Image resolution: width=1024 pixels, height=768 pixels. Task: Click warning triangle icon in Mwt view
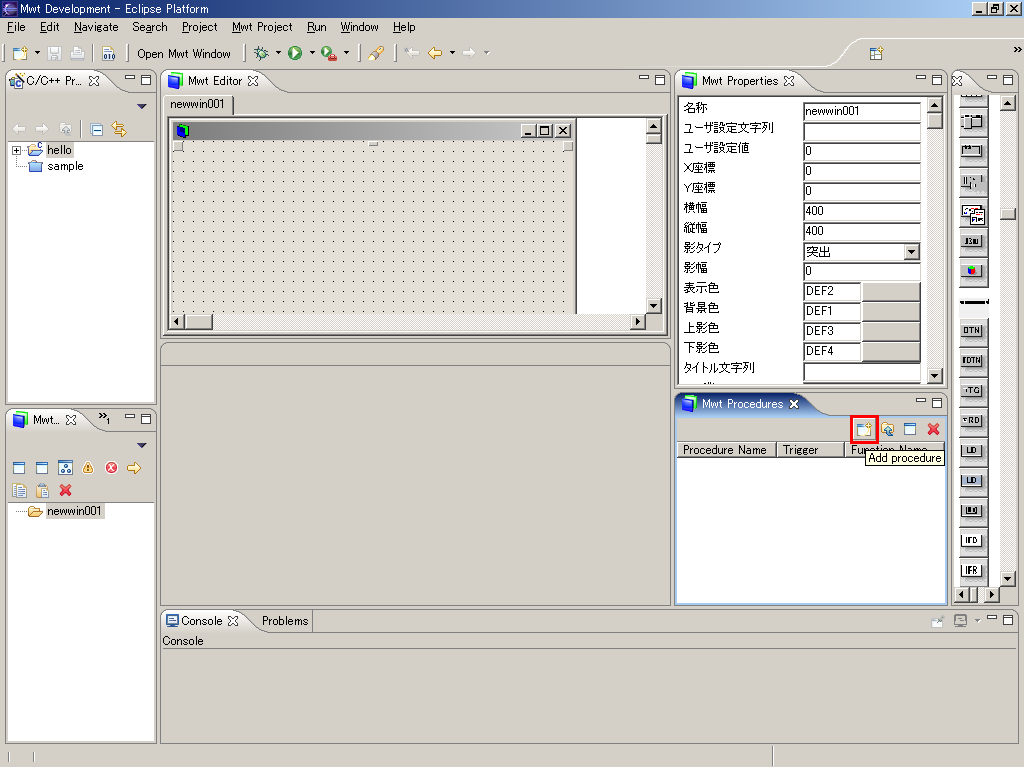pyautogui.click(x=88, y=468)
